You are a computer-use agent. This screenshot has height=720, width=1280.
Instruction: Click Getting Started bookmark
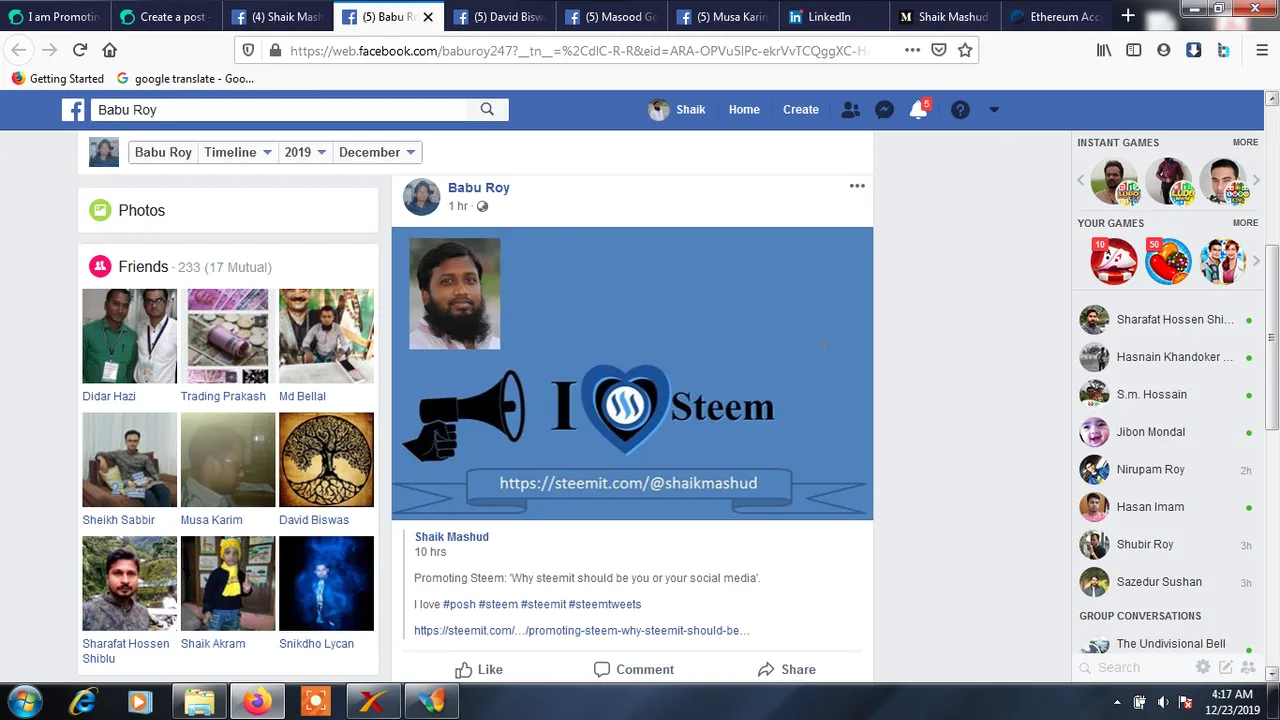(x=58, y=78)
